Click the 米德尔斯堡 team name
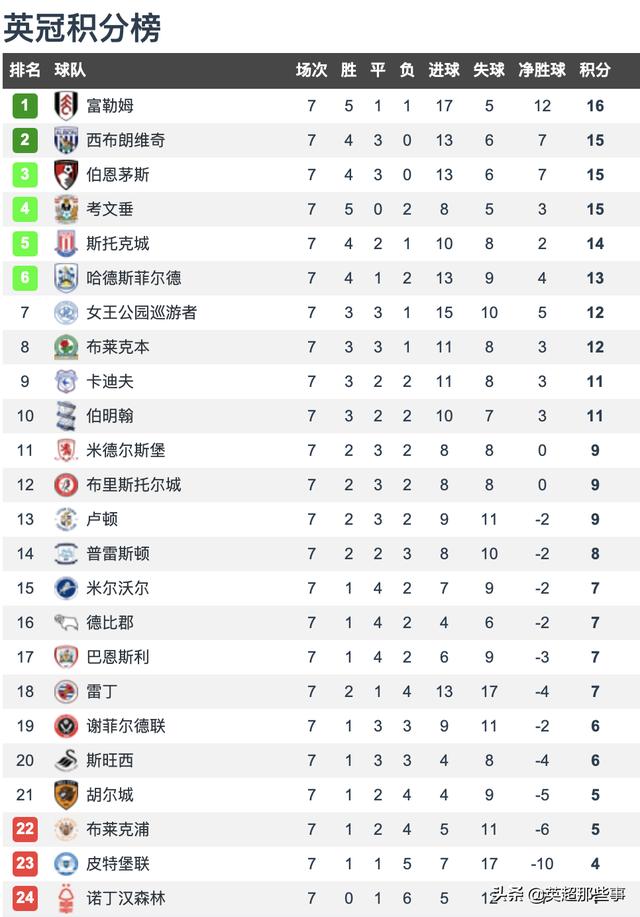This screenshot has height=917, width=640. [x=126, y=450]
